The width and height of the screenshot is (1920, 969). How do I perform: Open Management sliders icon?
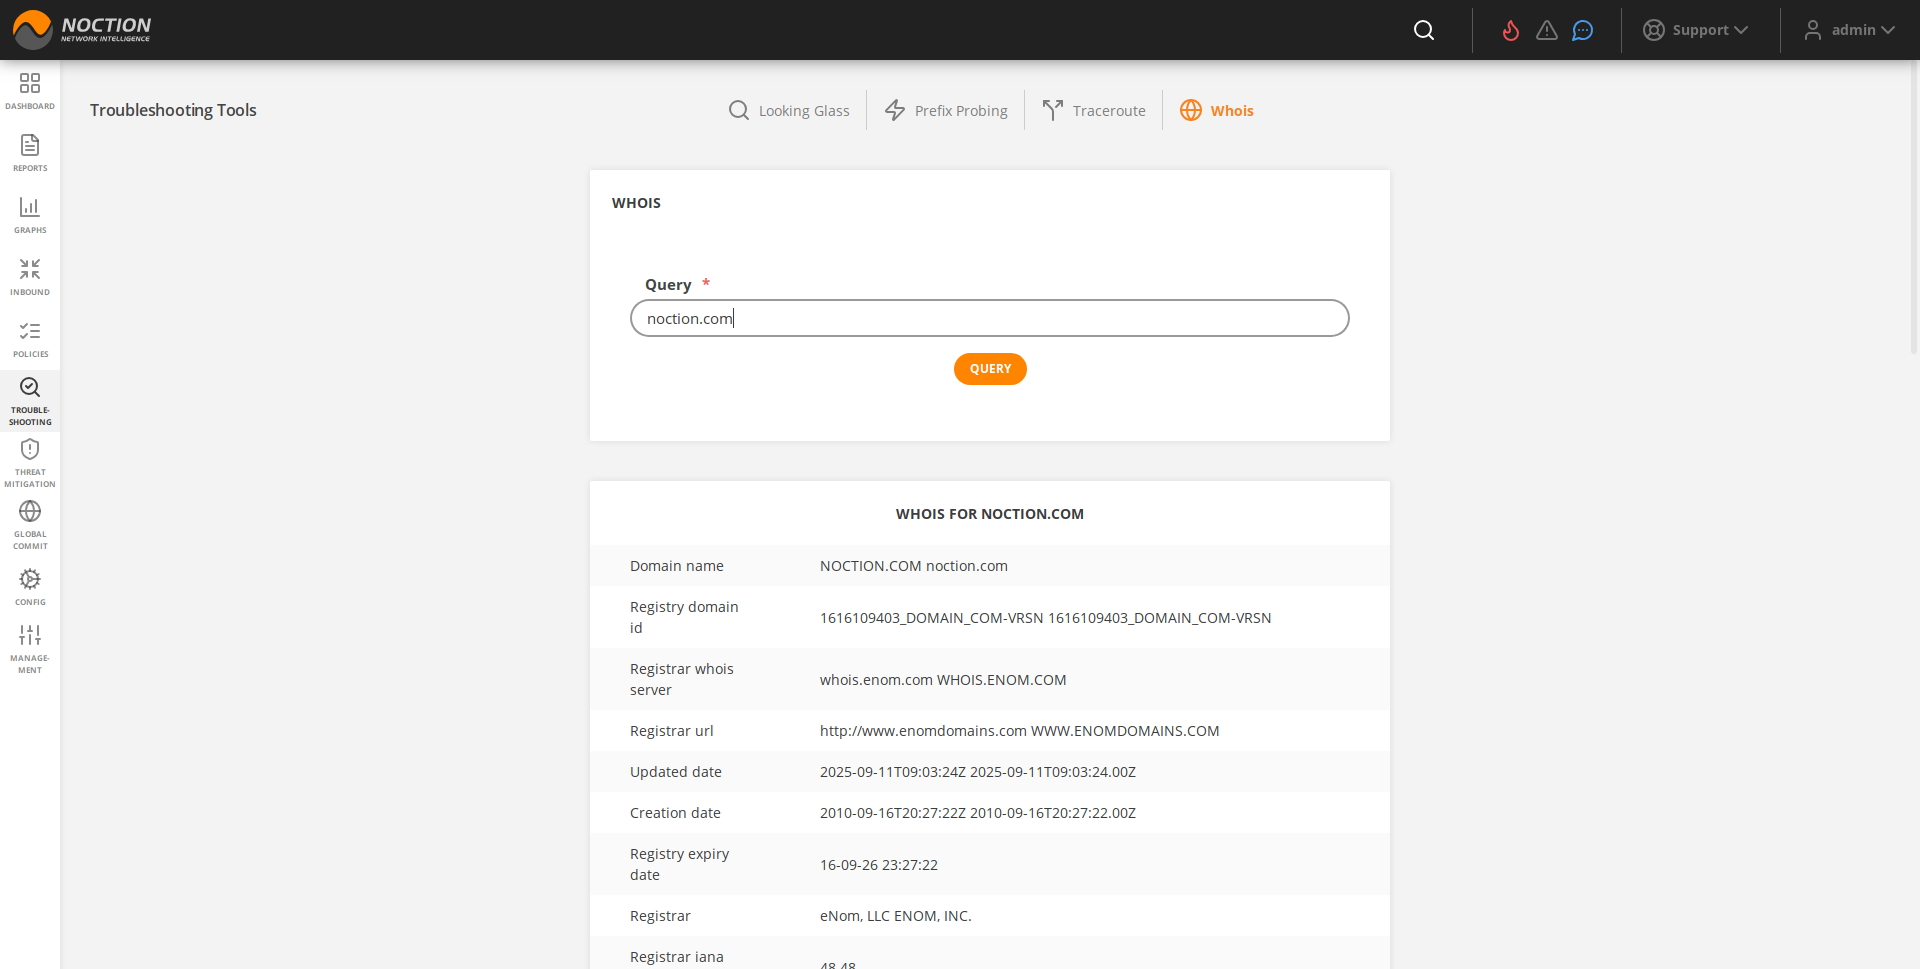click(x=30, y=647)
